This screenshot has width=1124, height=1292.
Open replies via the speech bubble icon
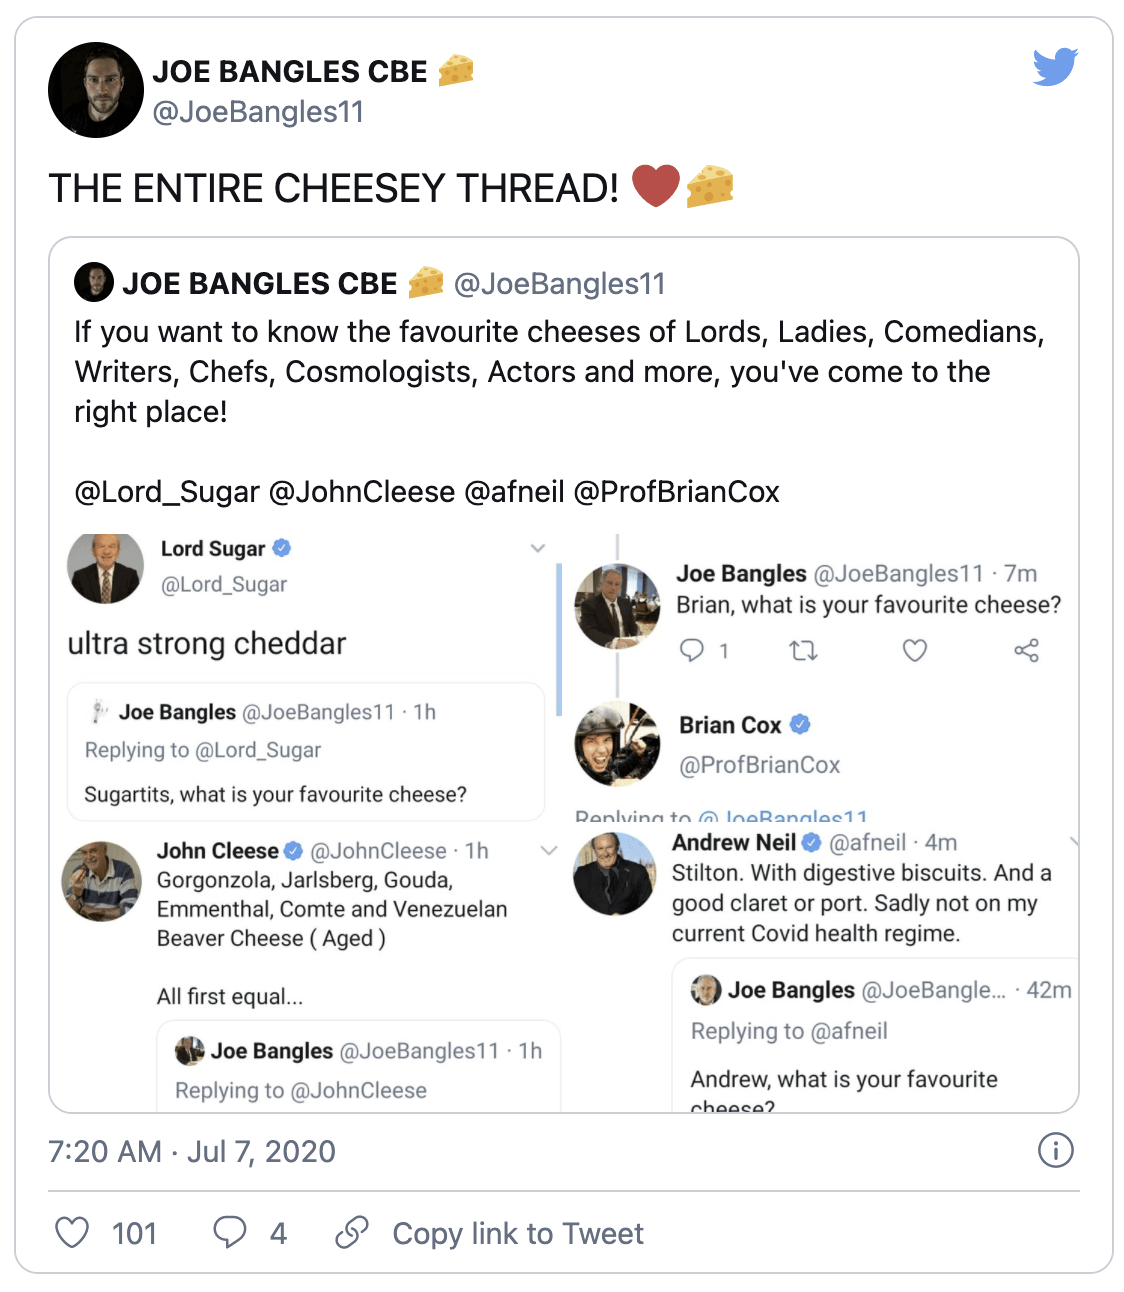[229, 1232]
